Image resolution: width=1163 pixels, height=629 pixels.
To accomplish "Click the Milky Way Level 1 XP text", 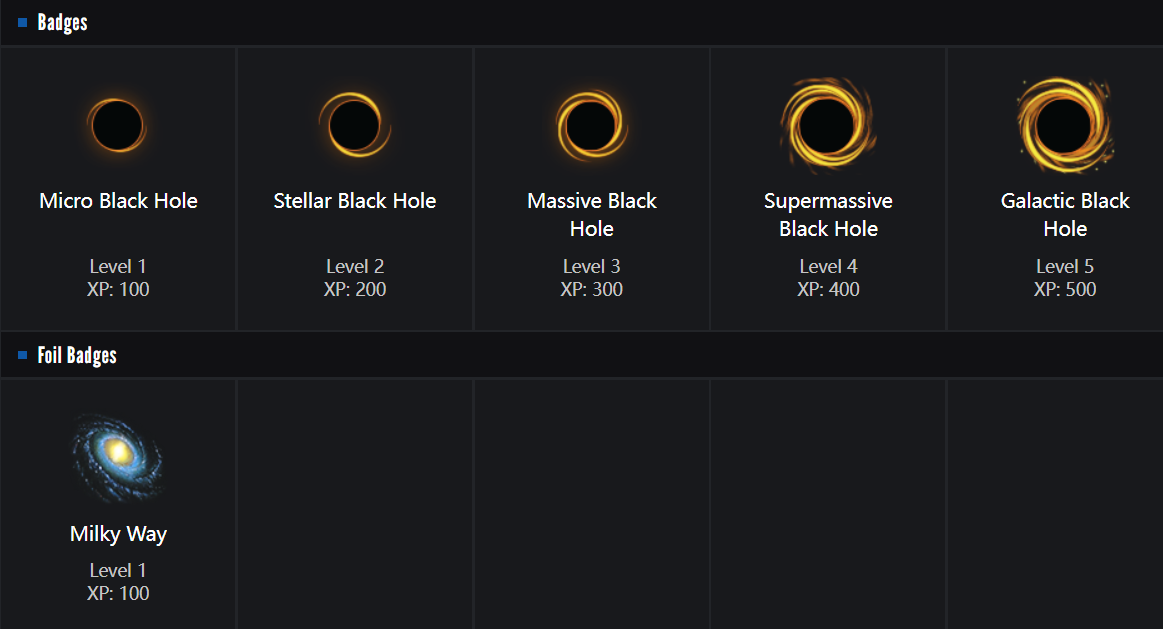I will pyautogui.click(x=118, y=582).
